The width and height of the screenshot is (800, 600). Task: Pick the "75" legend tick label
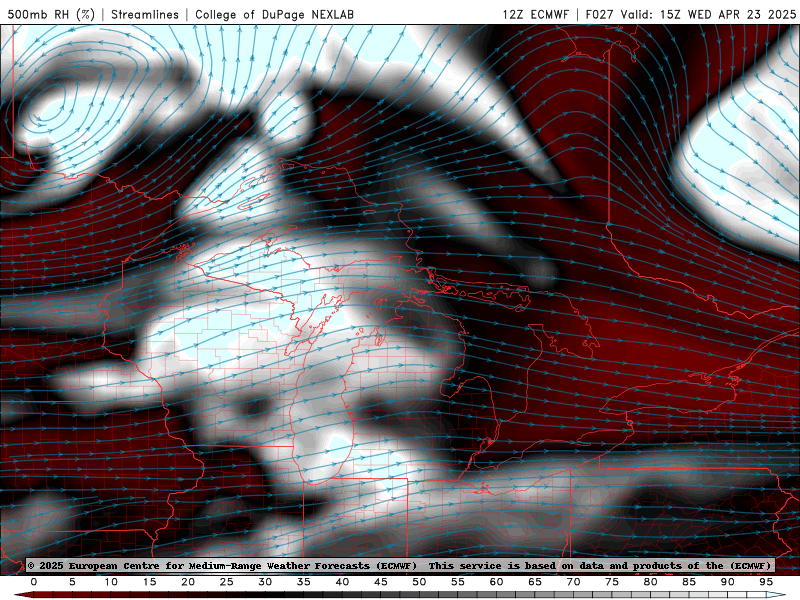click(612, 582)
